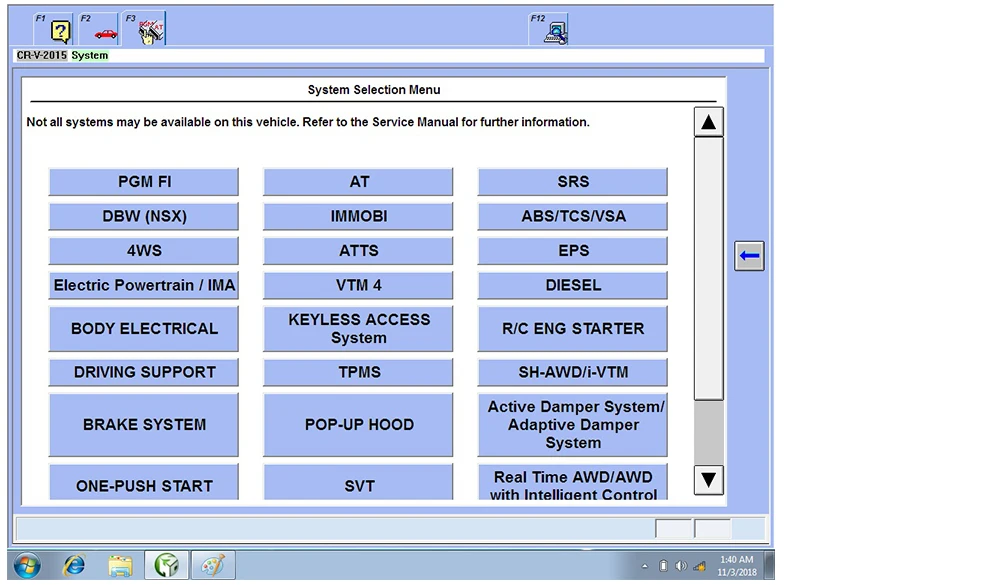Choose R/C ENG STARTER

tap(573, 329)
